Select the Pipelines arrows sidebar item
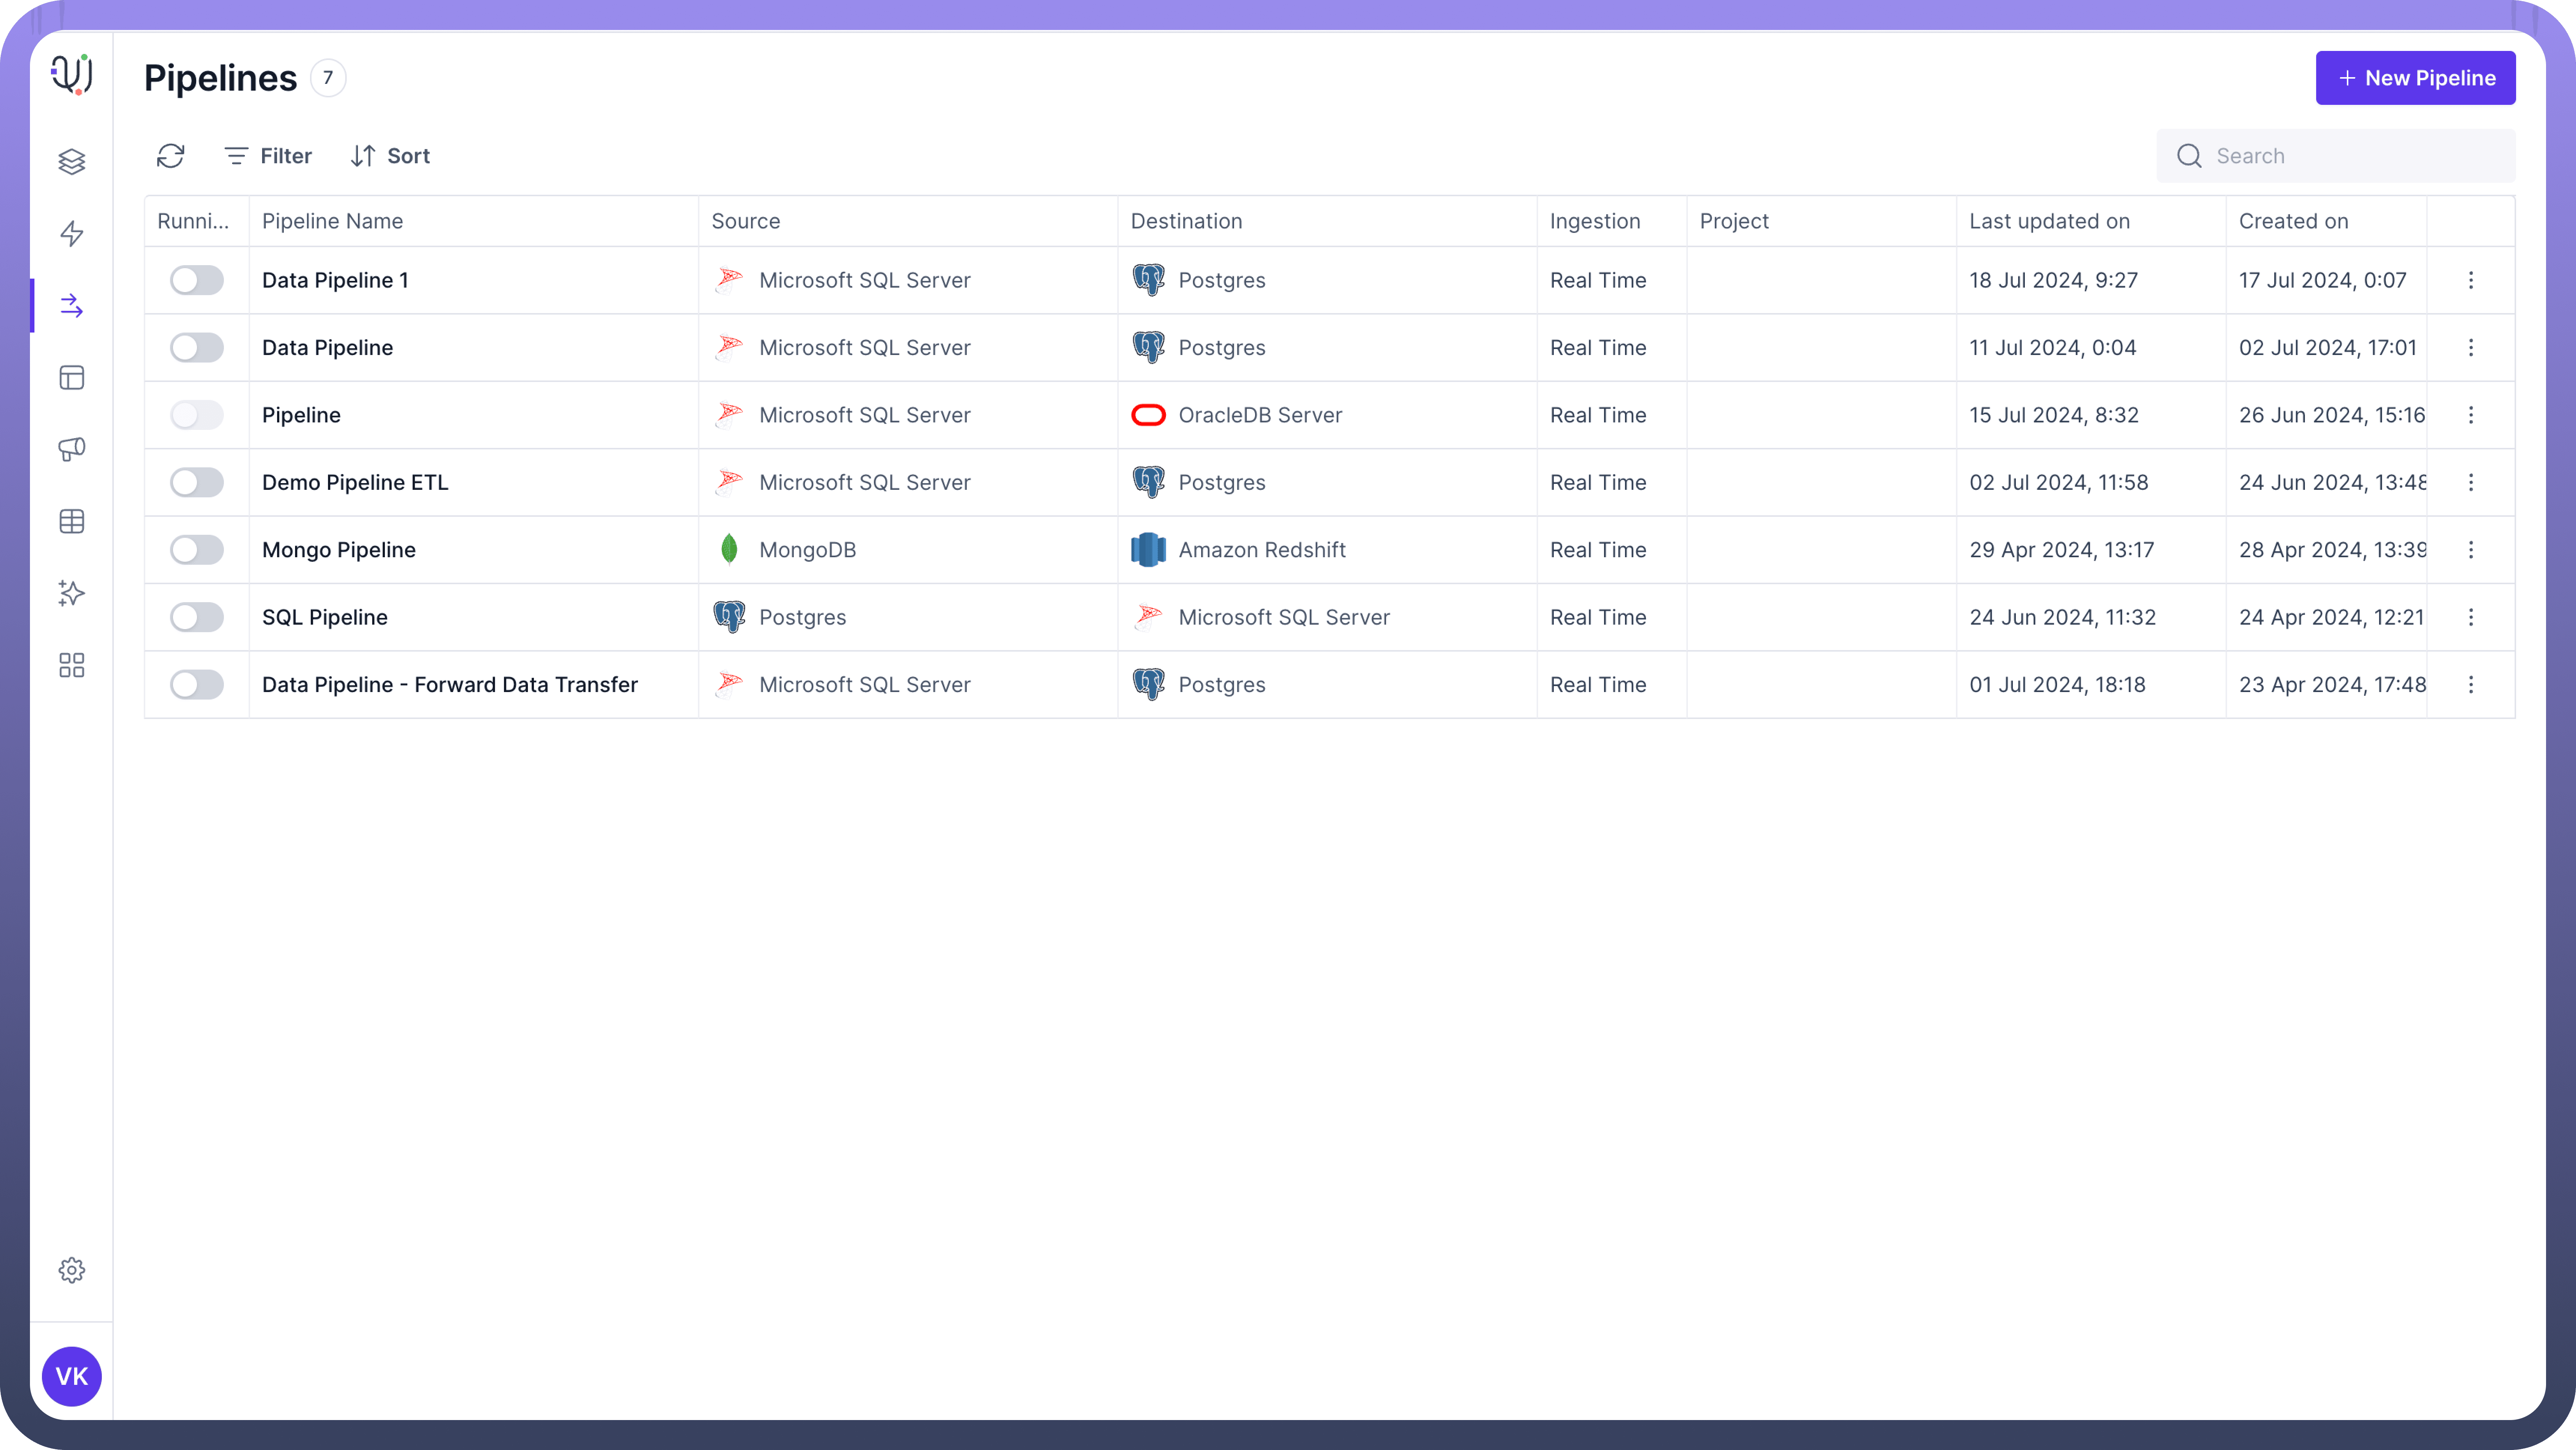 71,306
